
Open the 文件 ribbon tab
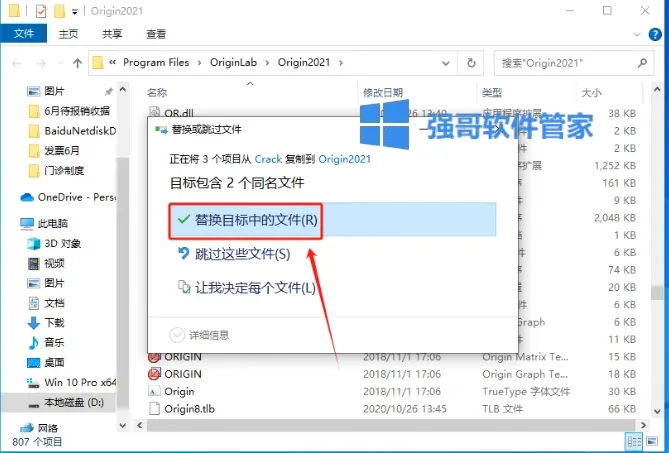(x=23, y=33)
